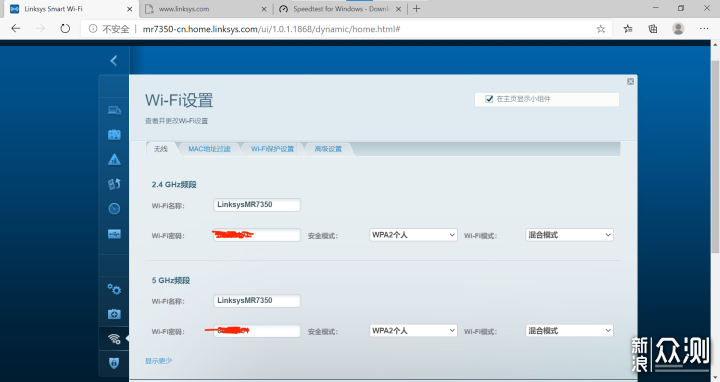The height and width of the screenshot is (382, 720).
Task: Close the www.linksys.com tab
Action: [264, 9]
